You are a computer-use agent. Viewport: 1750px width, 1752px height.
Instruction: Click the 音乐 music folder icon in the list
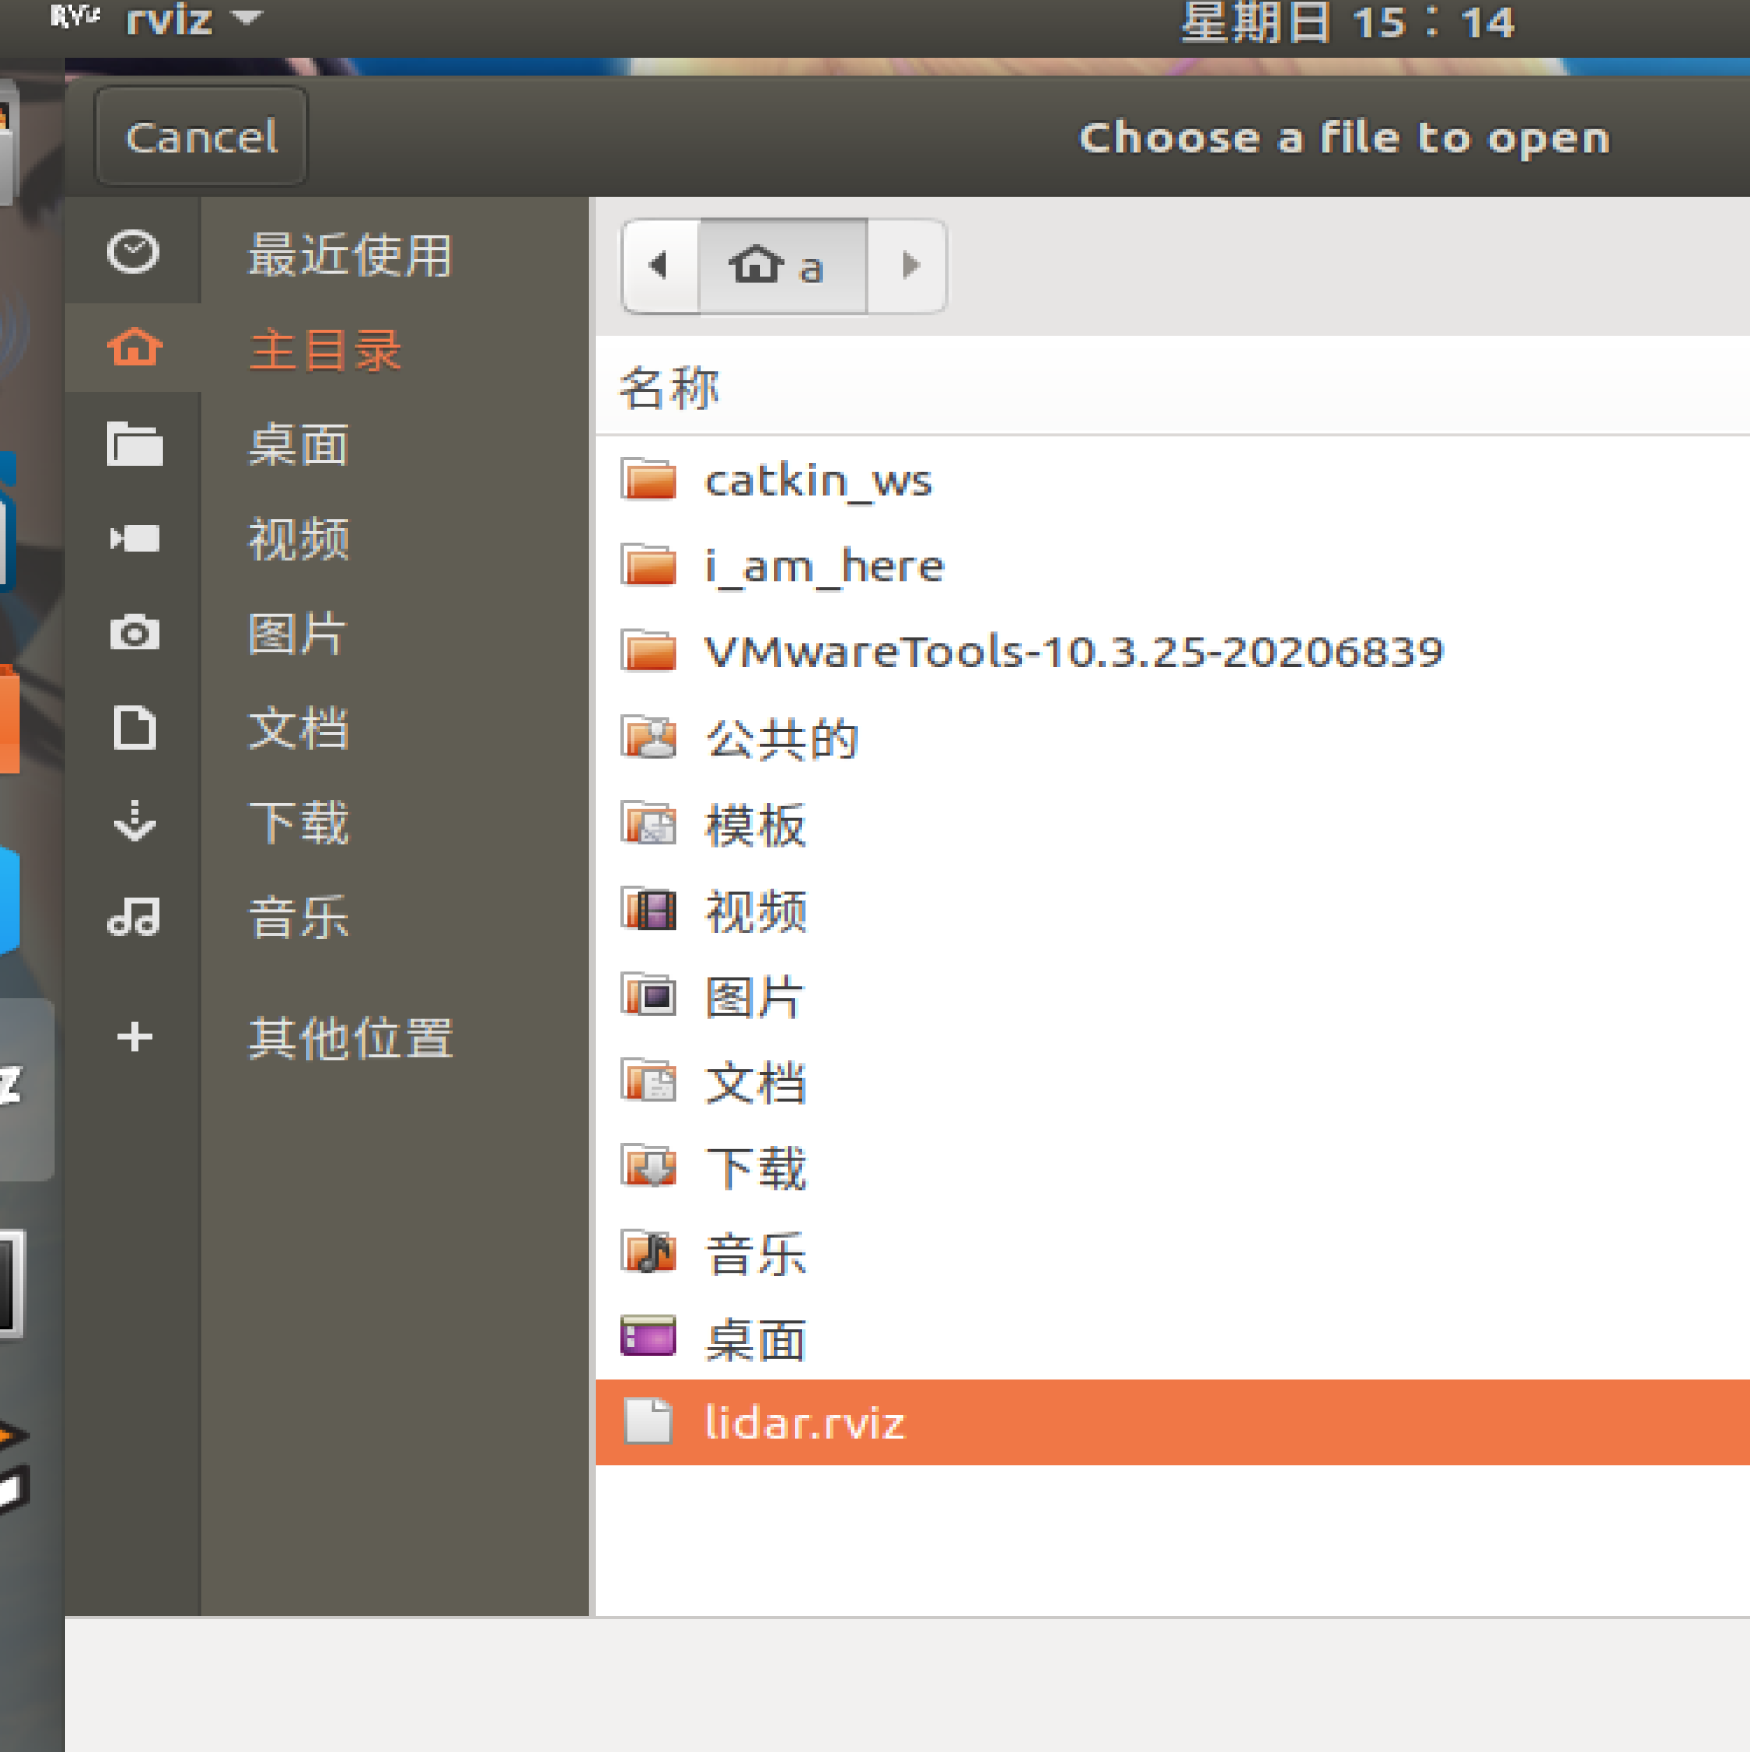coord(649,1253)
